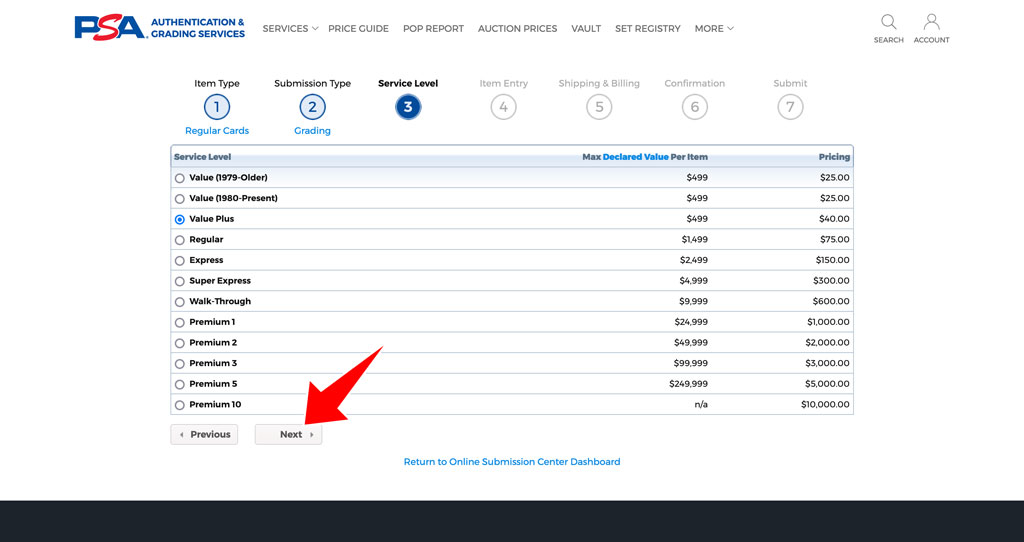Open the Price Guide menu item
Screen dimensions: 1024x542
point(358,29)
